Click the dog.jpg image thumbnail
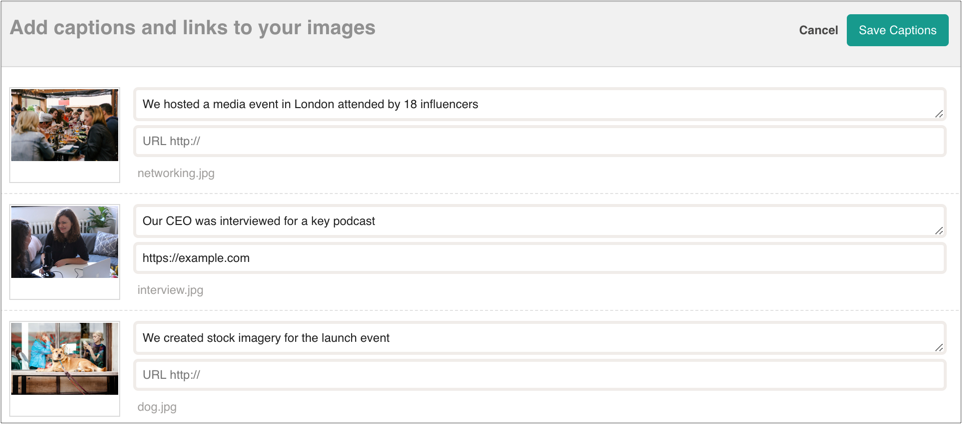 click(65, 359)
